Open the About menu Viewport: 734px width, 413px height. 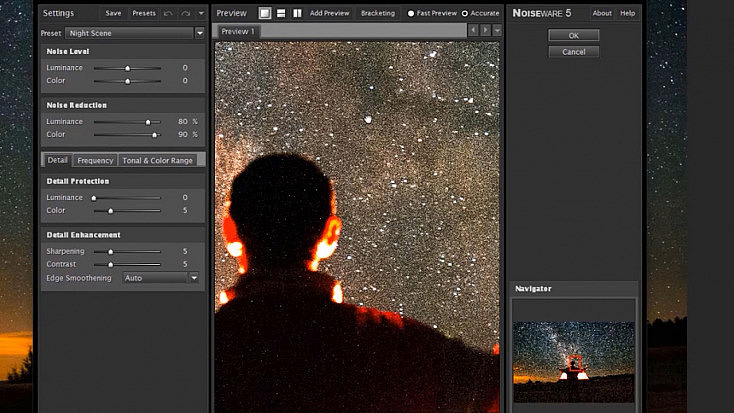602,13
